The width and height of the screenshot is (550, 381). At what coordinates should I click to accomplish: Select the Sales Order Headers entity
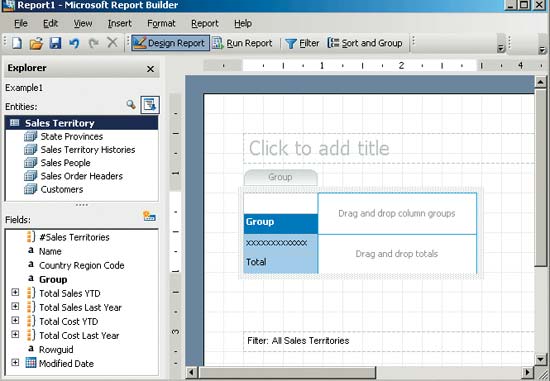pyautogui.click(x=81, y=176)
